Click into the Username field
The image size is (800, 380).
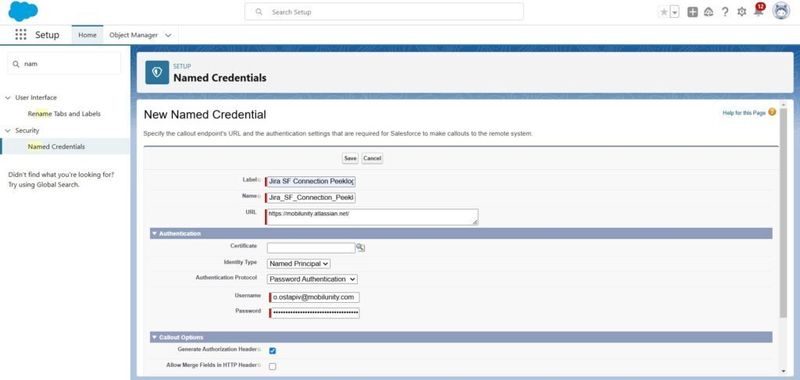[x=315, y=297]
